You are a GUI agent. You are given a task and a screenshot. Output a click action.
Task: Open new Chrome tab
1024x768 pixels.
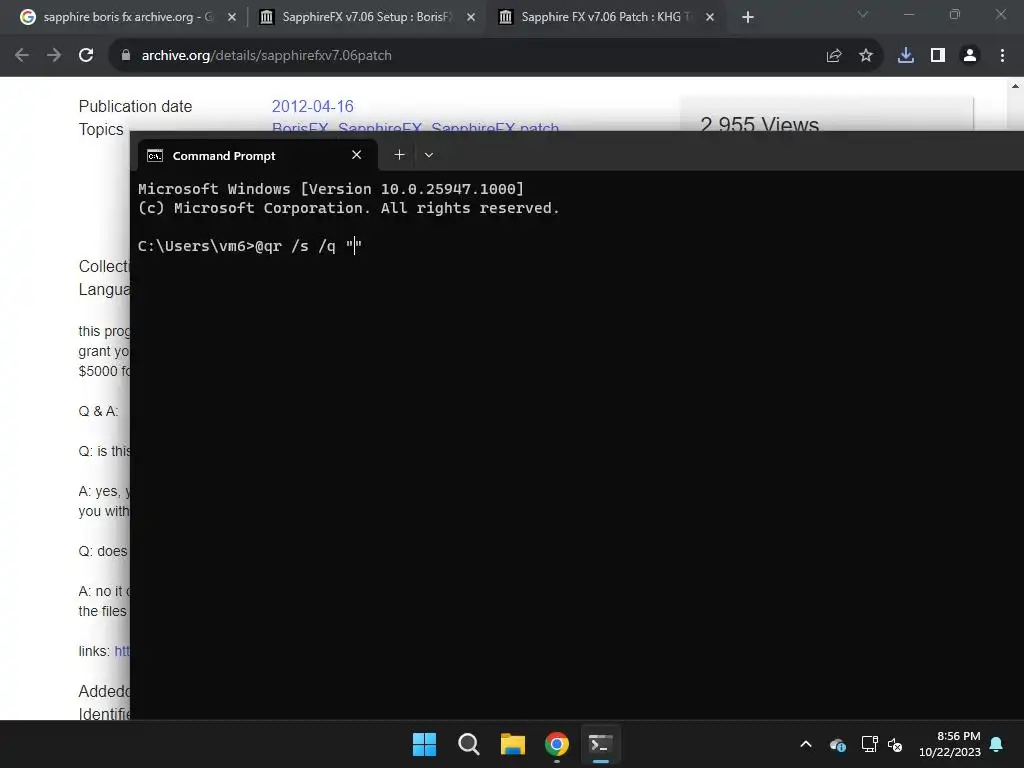748,17
